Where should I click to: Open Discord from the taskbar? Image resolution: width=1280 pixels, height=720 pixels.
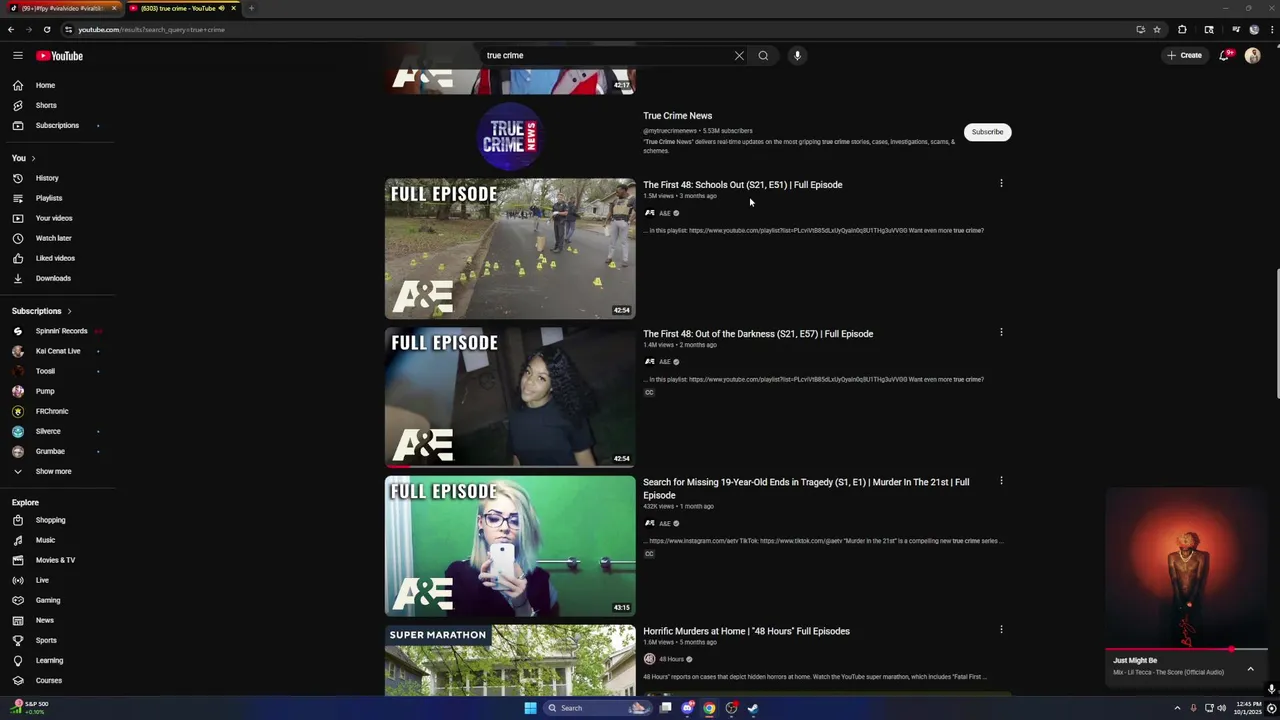[x=688, y=708]
